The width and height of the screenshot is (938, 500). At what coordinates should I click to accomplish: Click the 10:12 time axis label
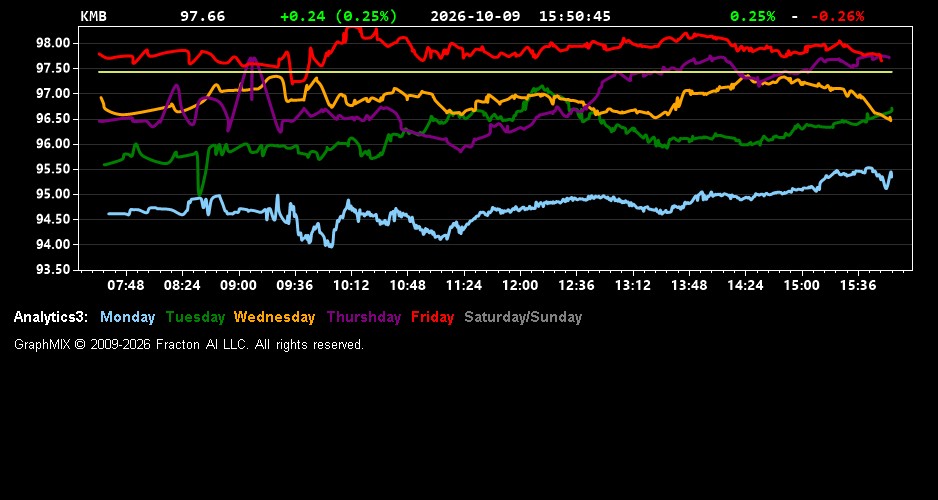coord(351,285)
